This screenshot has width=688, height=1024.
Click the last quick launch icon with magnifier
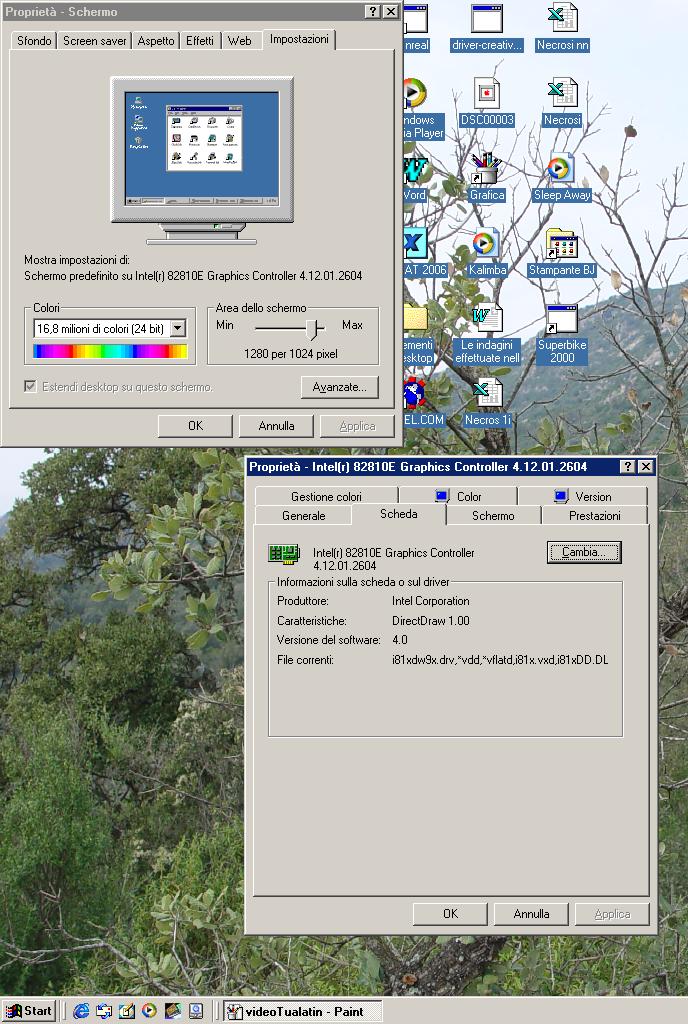(x=195, y=1011)
